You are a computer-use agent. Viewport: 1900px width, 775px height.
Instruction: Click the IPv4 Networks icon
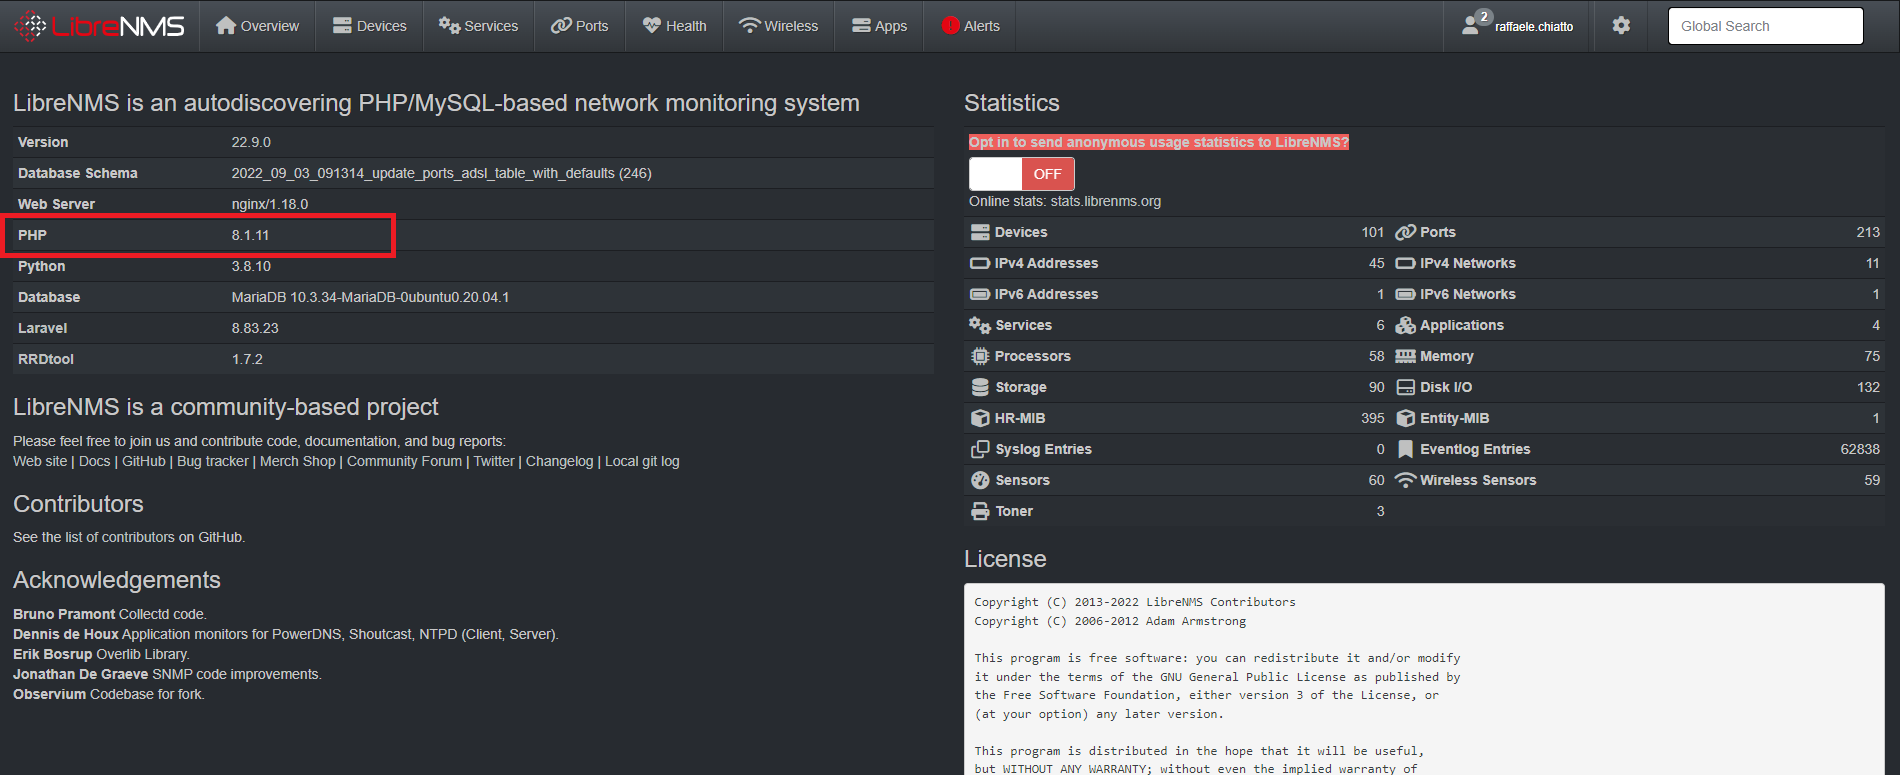1405,263
